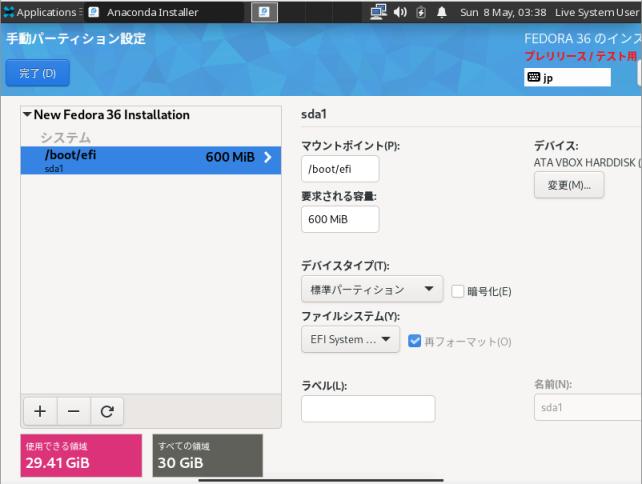This screenshot has height=484, width=642.
Task: Collapse the New Fedora 36 Installation tree
Action: tap(27, 114)
